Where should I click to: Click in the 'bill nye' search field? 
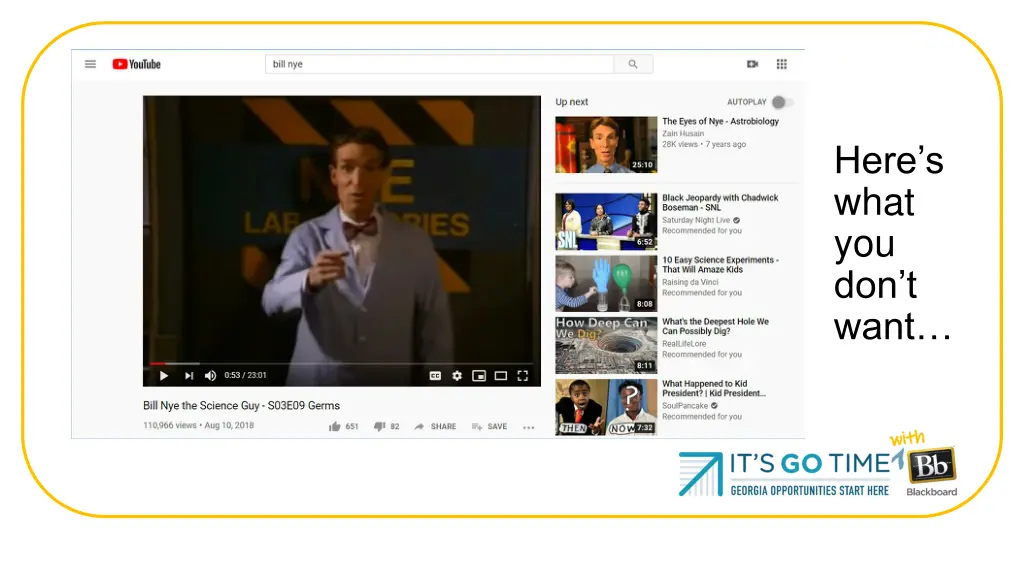[x=440, y=64]
